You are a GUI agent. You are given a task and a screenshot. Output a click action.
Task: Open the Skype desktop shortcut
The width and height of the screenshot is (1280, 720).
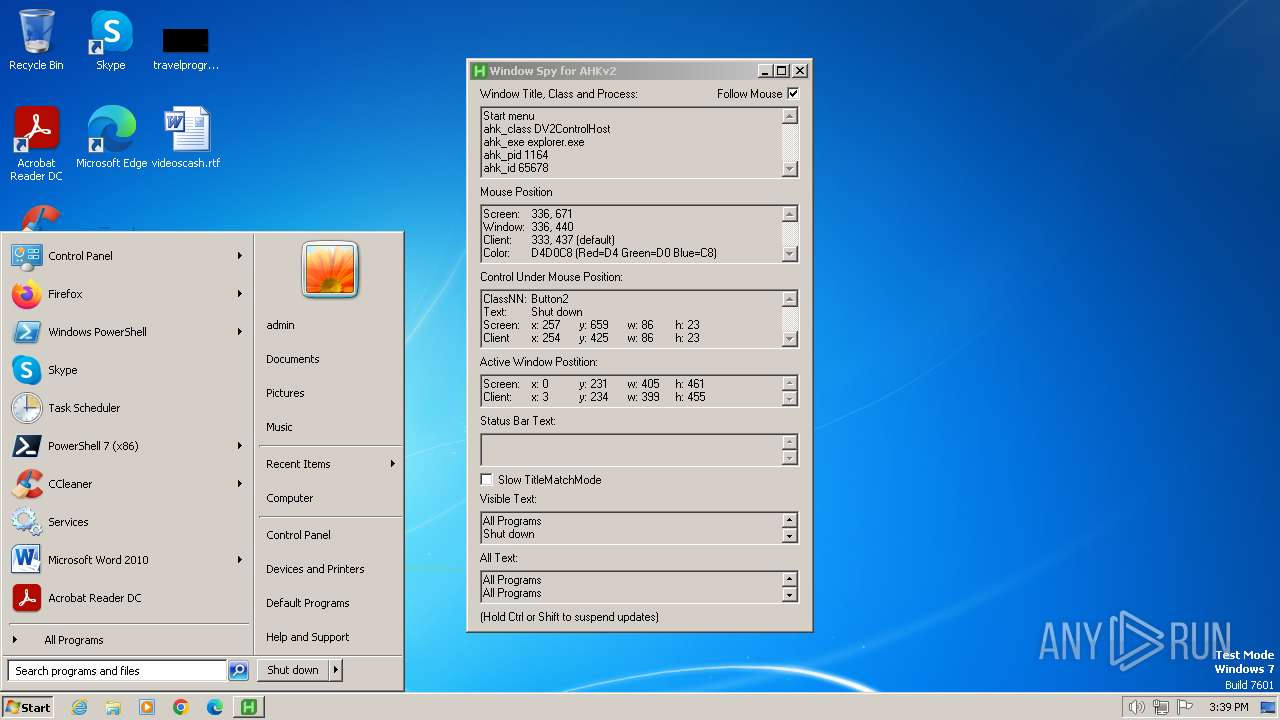[x=110, y=40]
